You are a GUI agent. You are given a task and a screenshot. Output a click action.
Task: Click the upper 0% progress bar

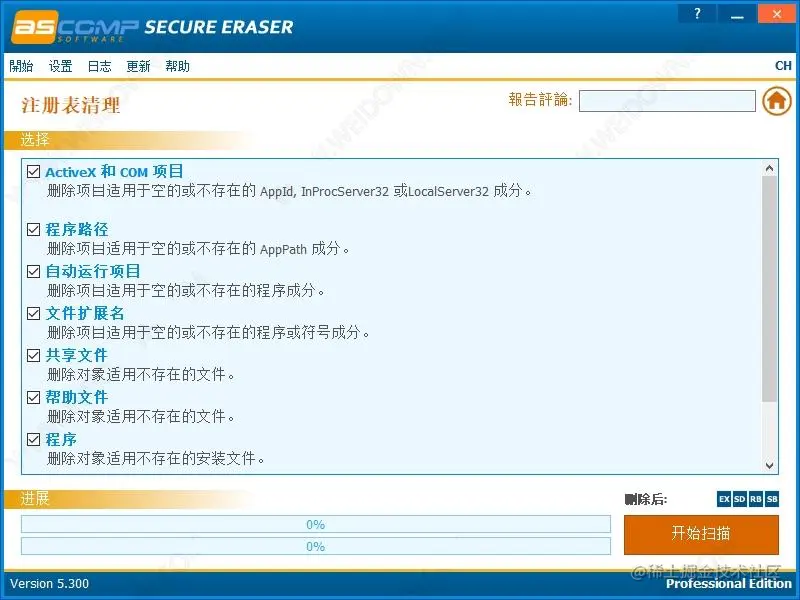pos(316,524)
